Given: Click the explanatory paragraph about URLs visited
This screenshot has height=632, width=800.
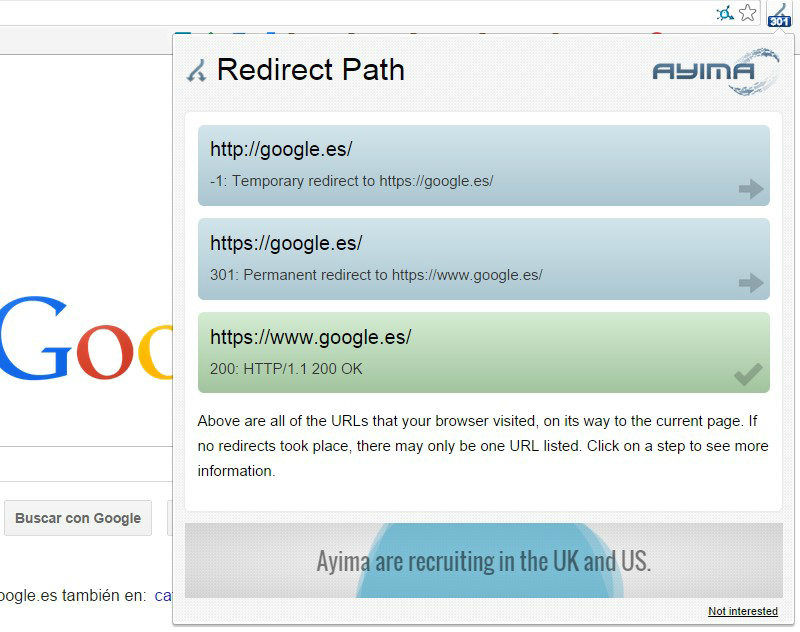Looking at the screenshot, I should coord(483,446).
